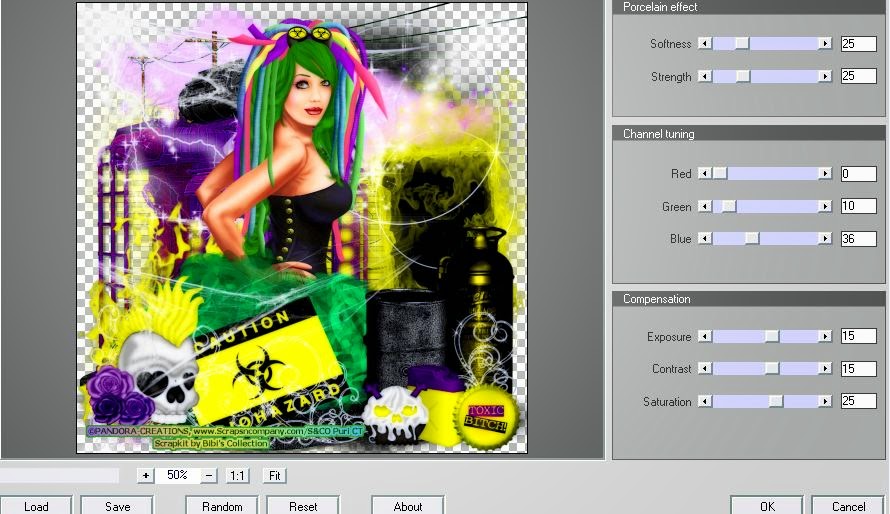Click the Exposure slider thumb

[772, 336]
